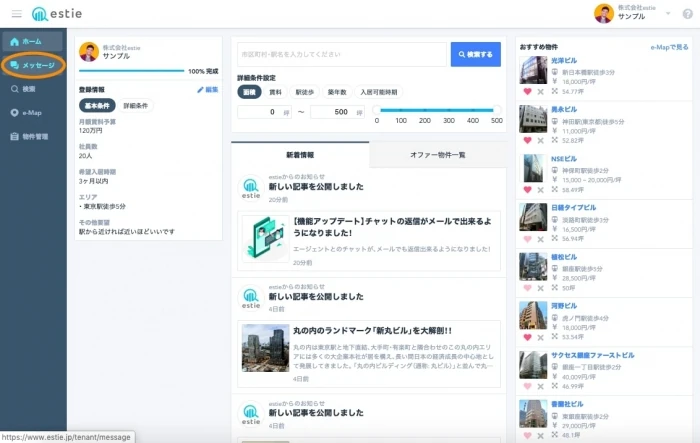Click the 検索する search button

475,53
